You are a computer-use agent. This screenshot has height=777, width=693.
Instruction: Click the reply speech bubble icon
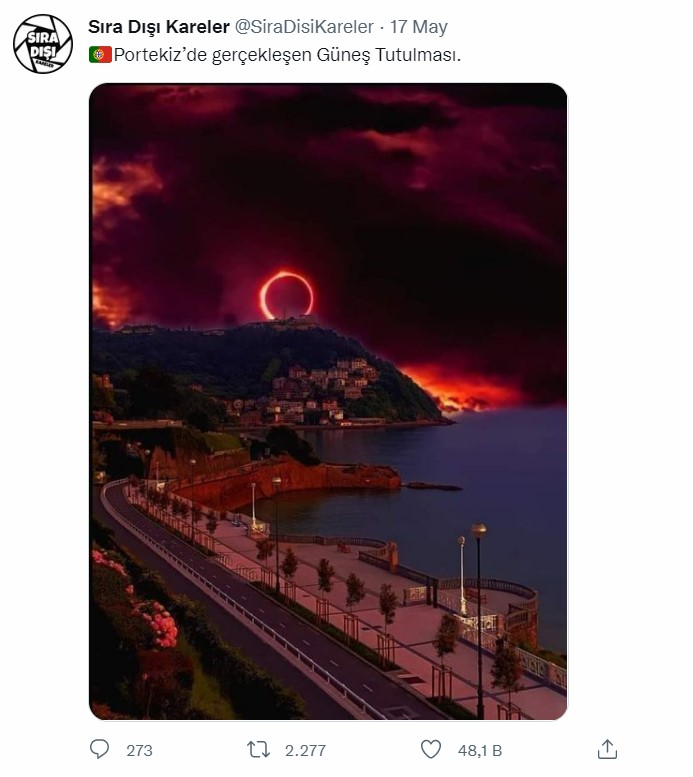click(99, 749)
